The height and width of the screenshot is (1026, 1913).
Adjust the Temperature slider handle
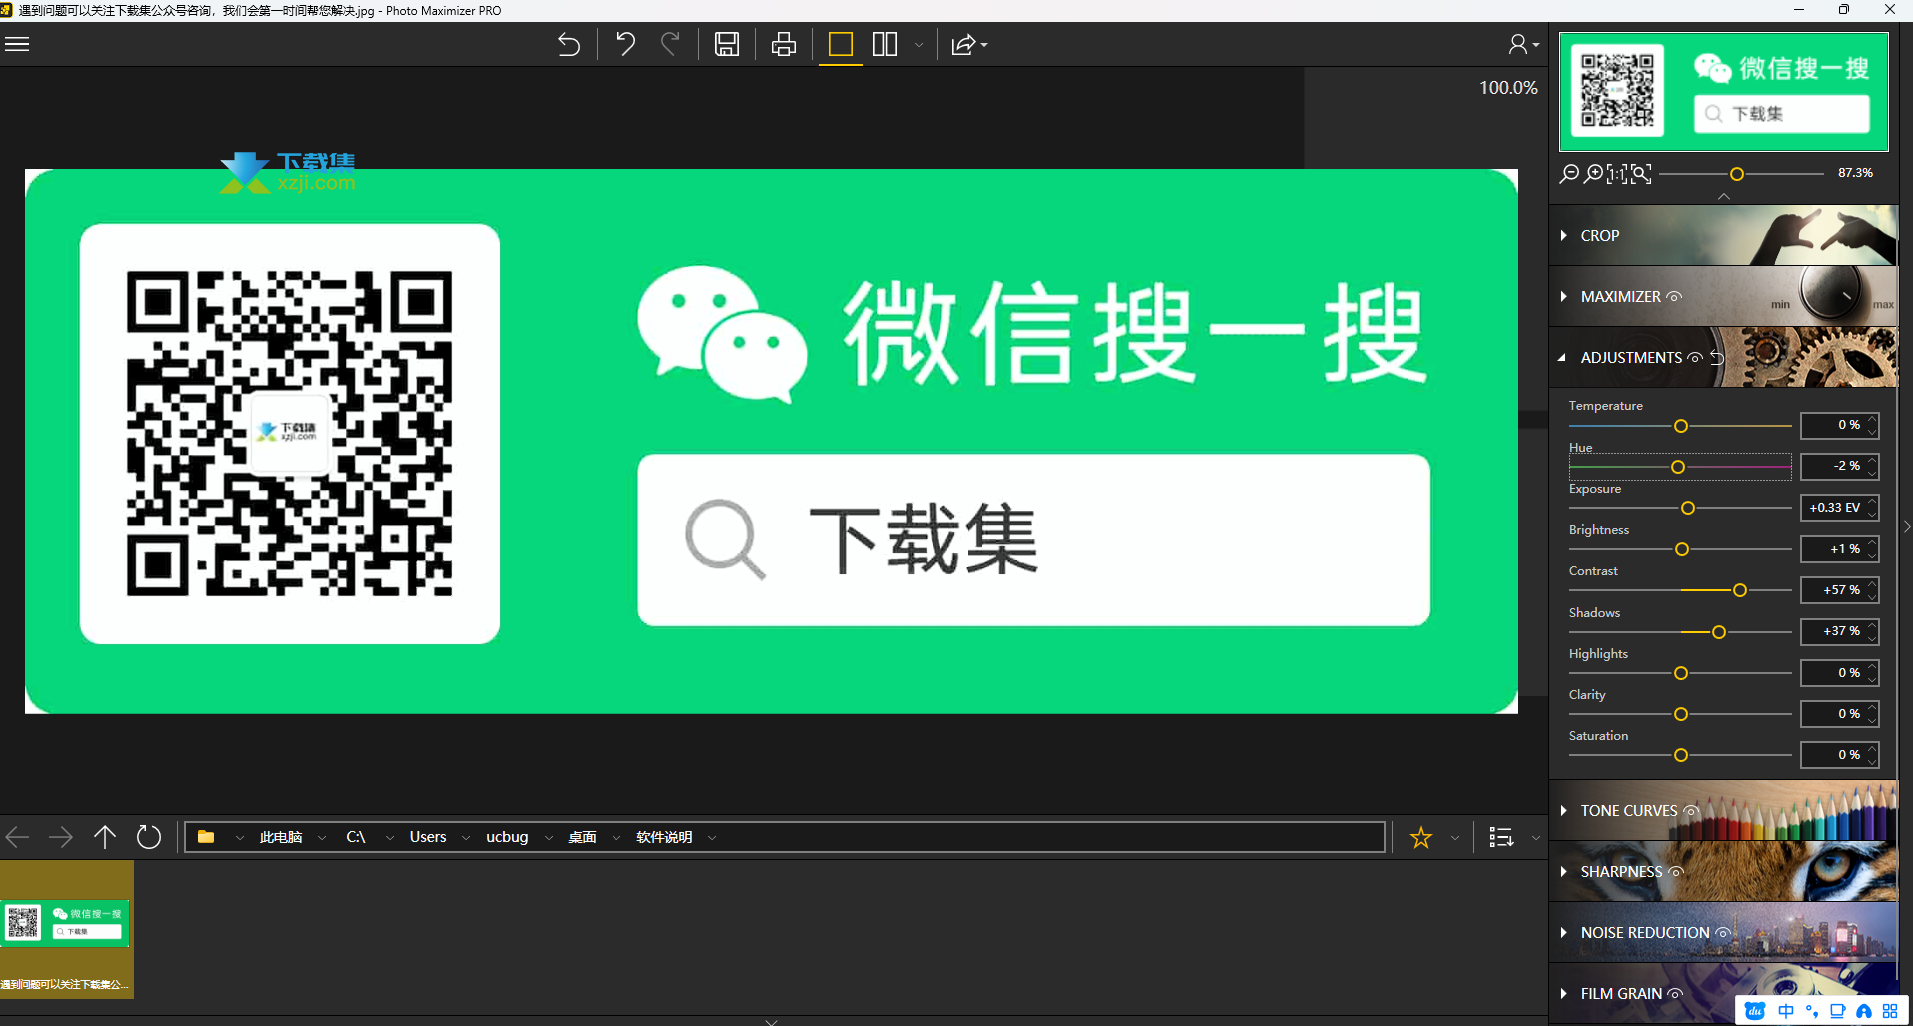point(1681,426)
